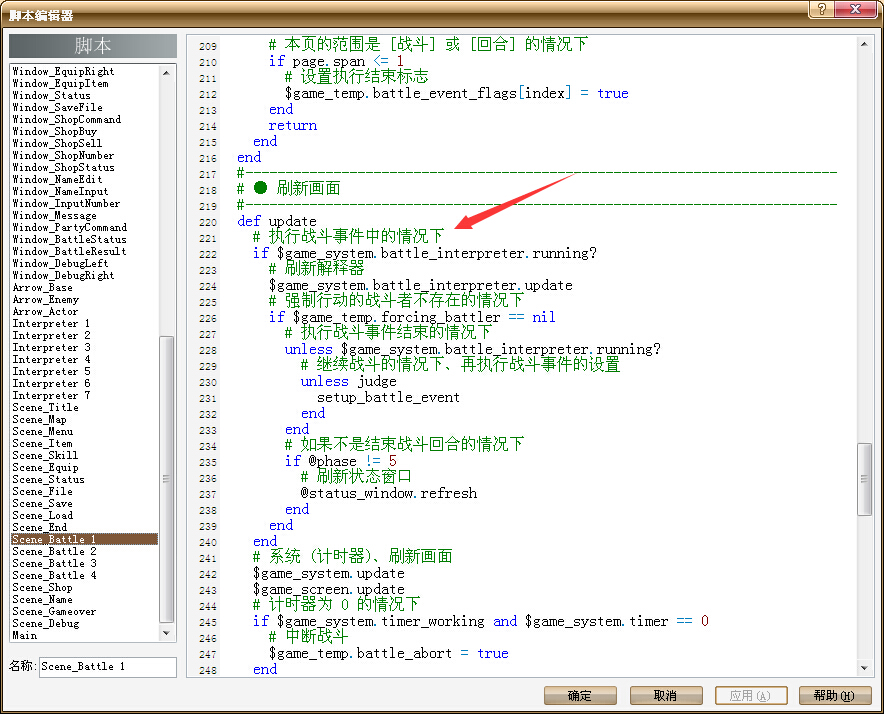Choose the Scene_Debug script
The image size is (884, 714).
coord(46,623)
